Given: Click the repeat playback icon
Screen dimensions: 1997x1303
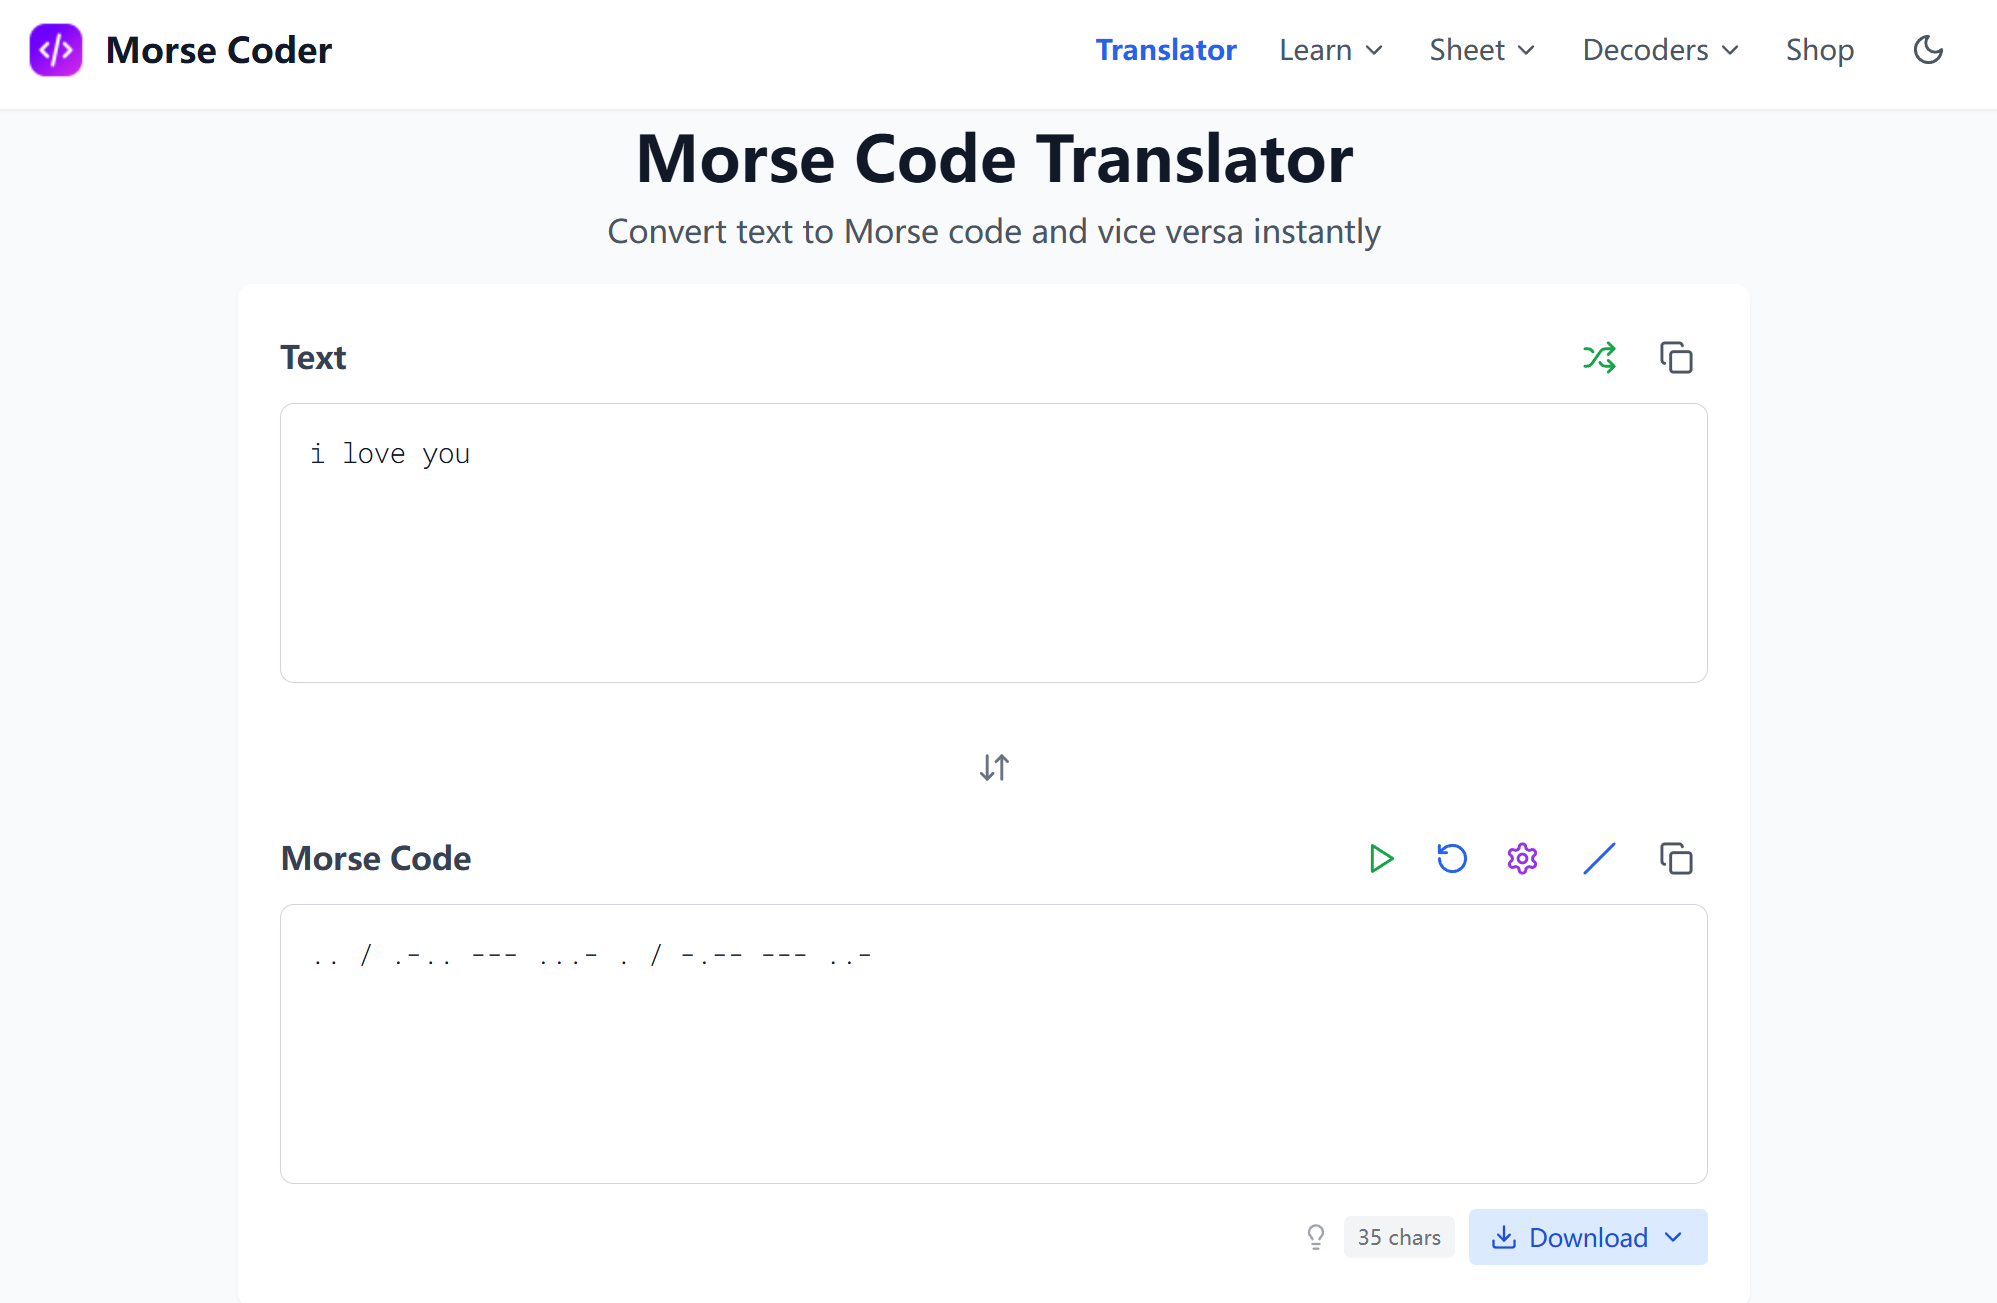Looking at the screenshot, I should 1451,858.
